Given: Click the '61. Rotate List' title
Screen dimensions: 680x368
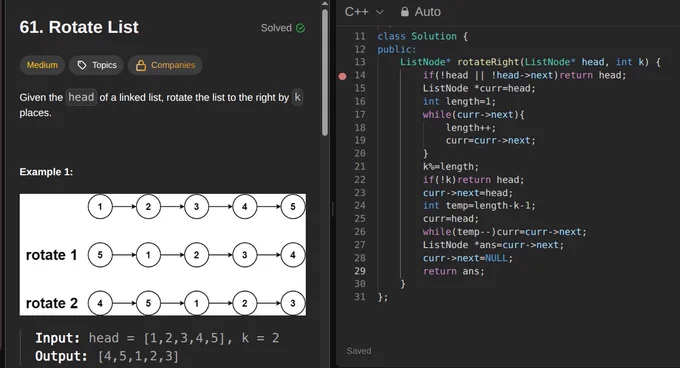Looking at the screenshot, I should coord(79,27).
